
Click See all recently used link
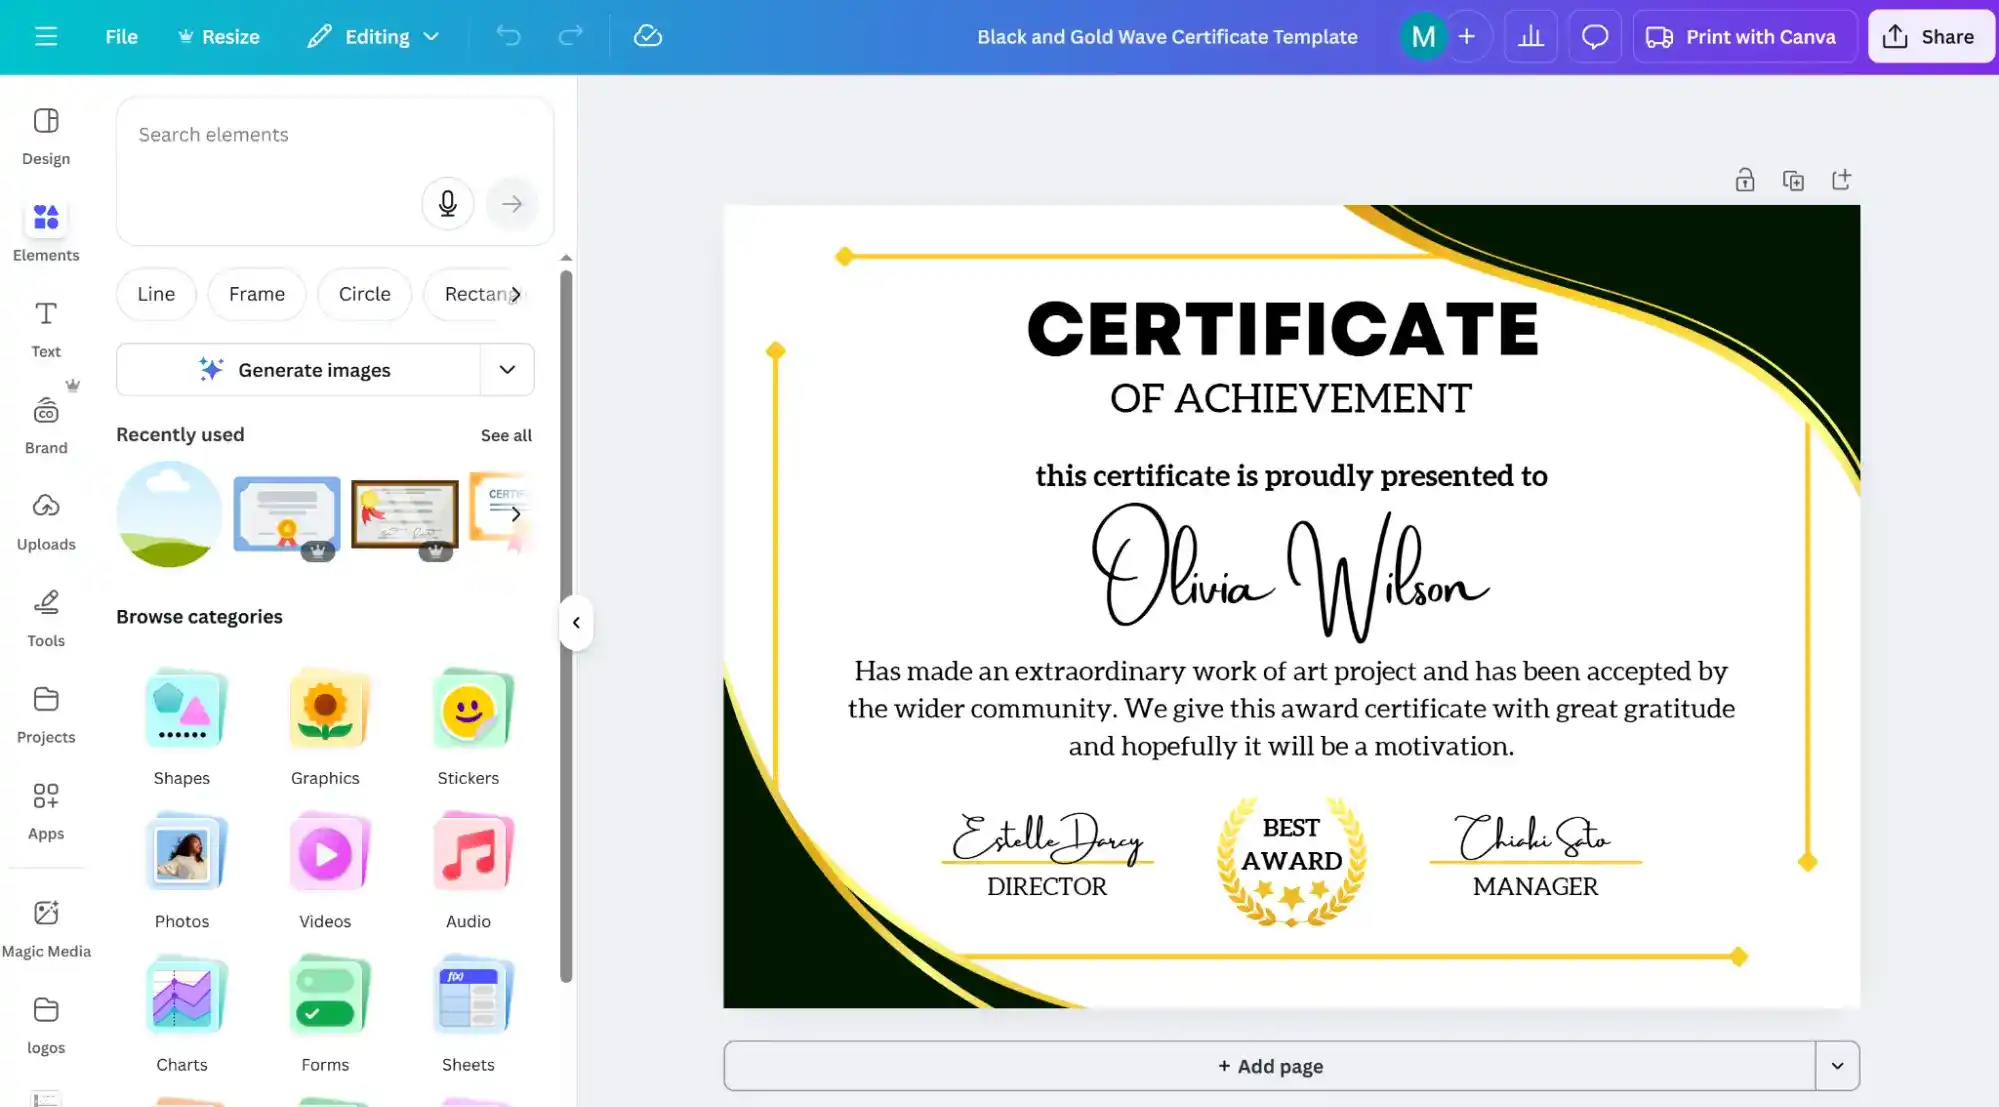pos(506,435)
